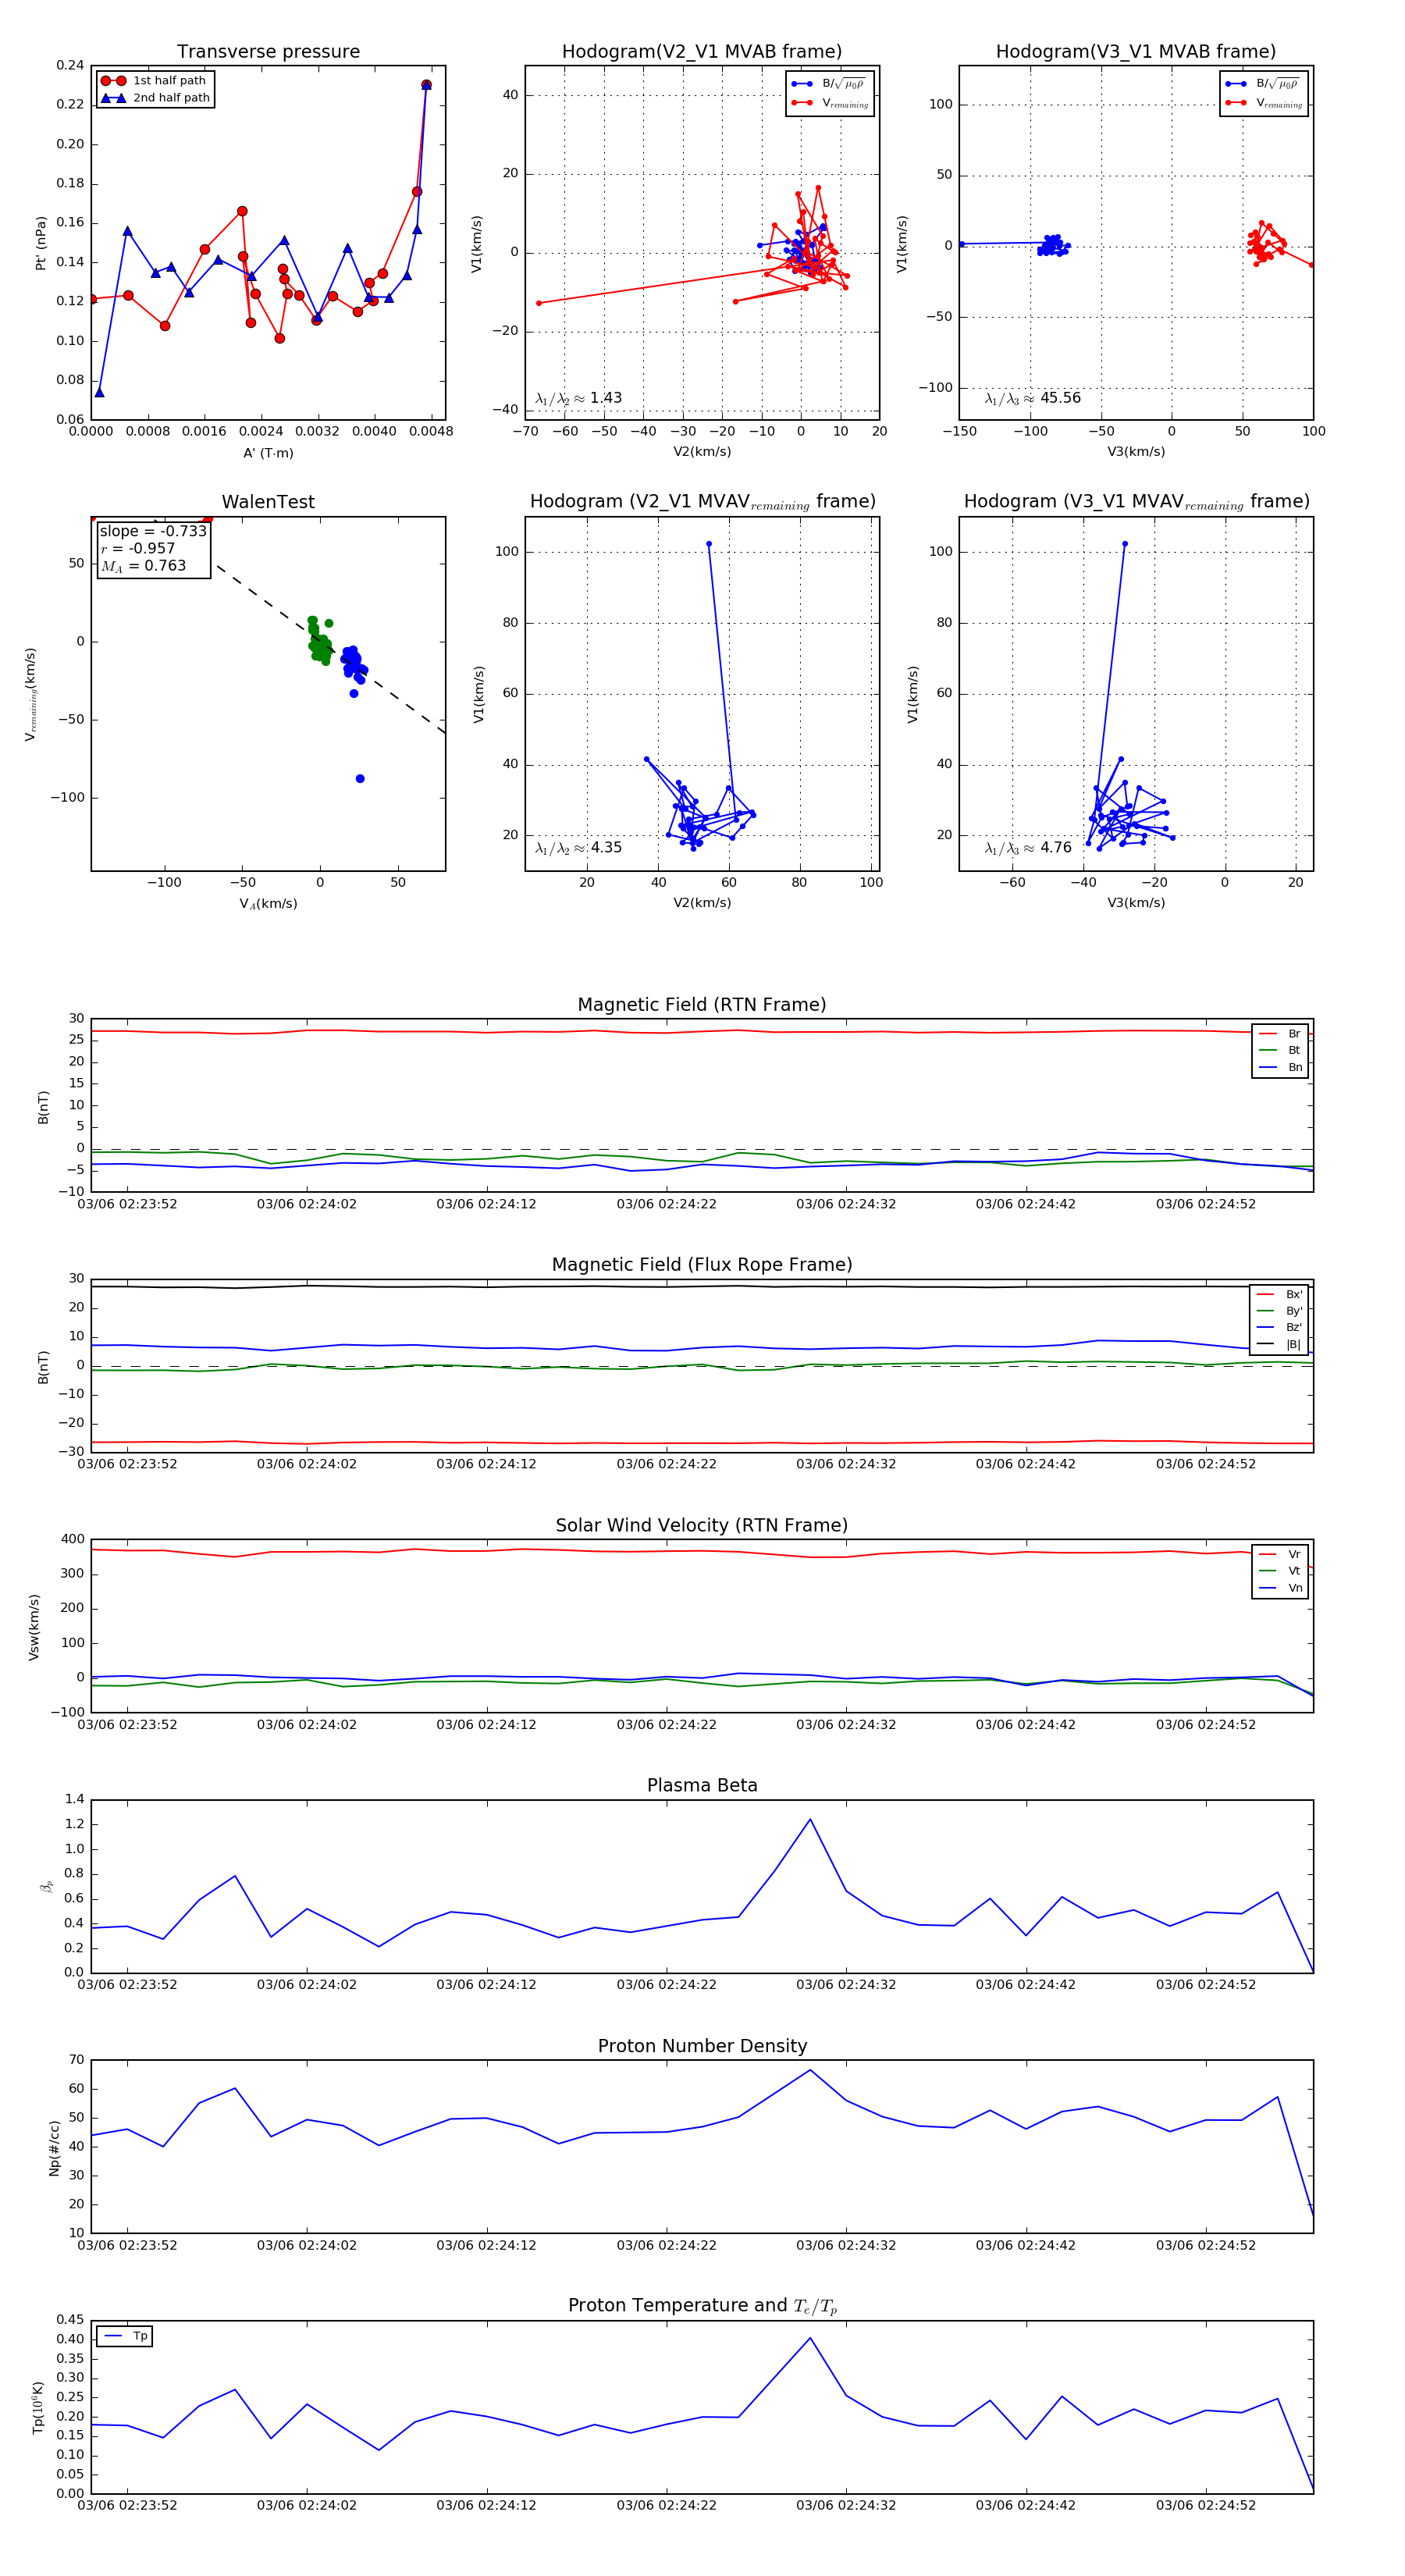
Task: Click the 'Vt' legend entry
Action: [1280, 1571]
